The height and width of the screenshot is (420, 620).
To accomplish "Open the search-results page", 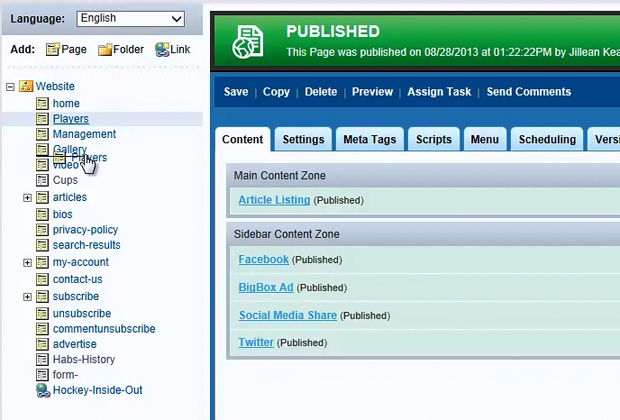I will [x=87, y=245].
